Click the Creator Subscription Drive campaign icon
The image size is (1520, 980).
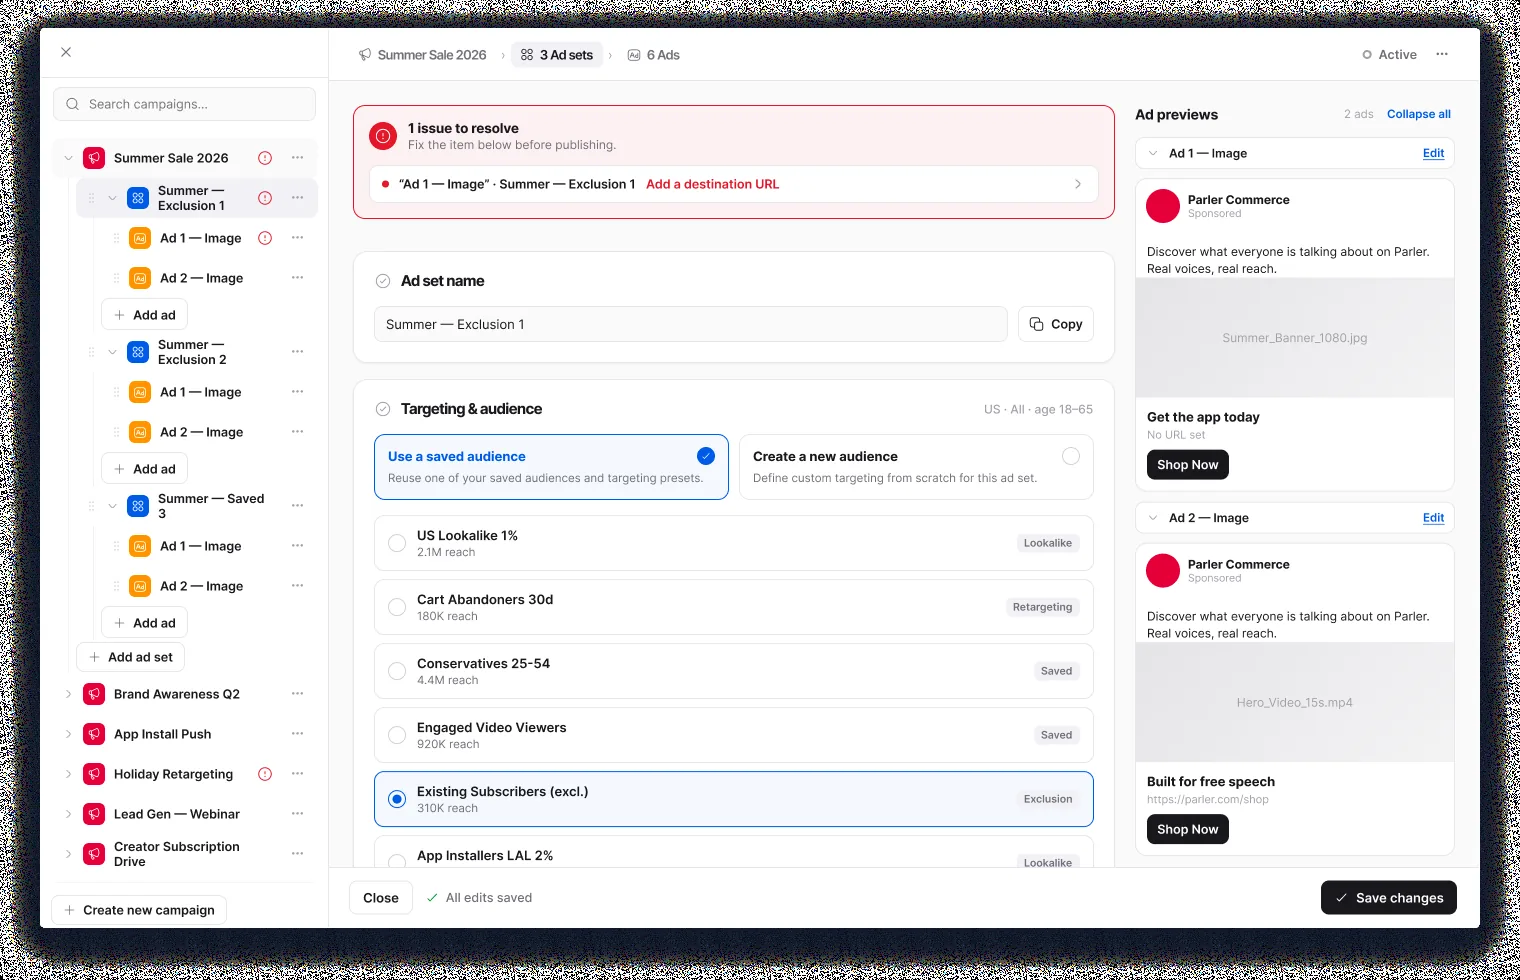click(94, 854)
